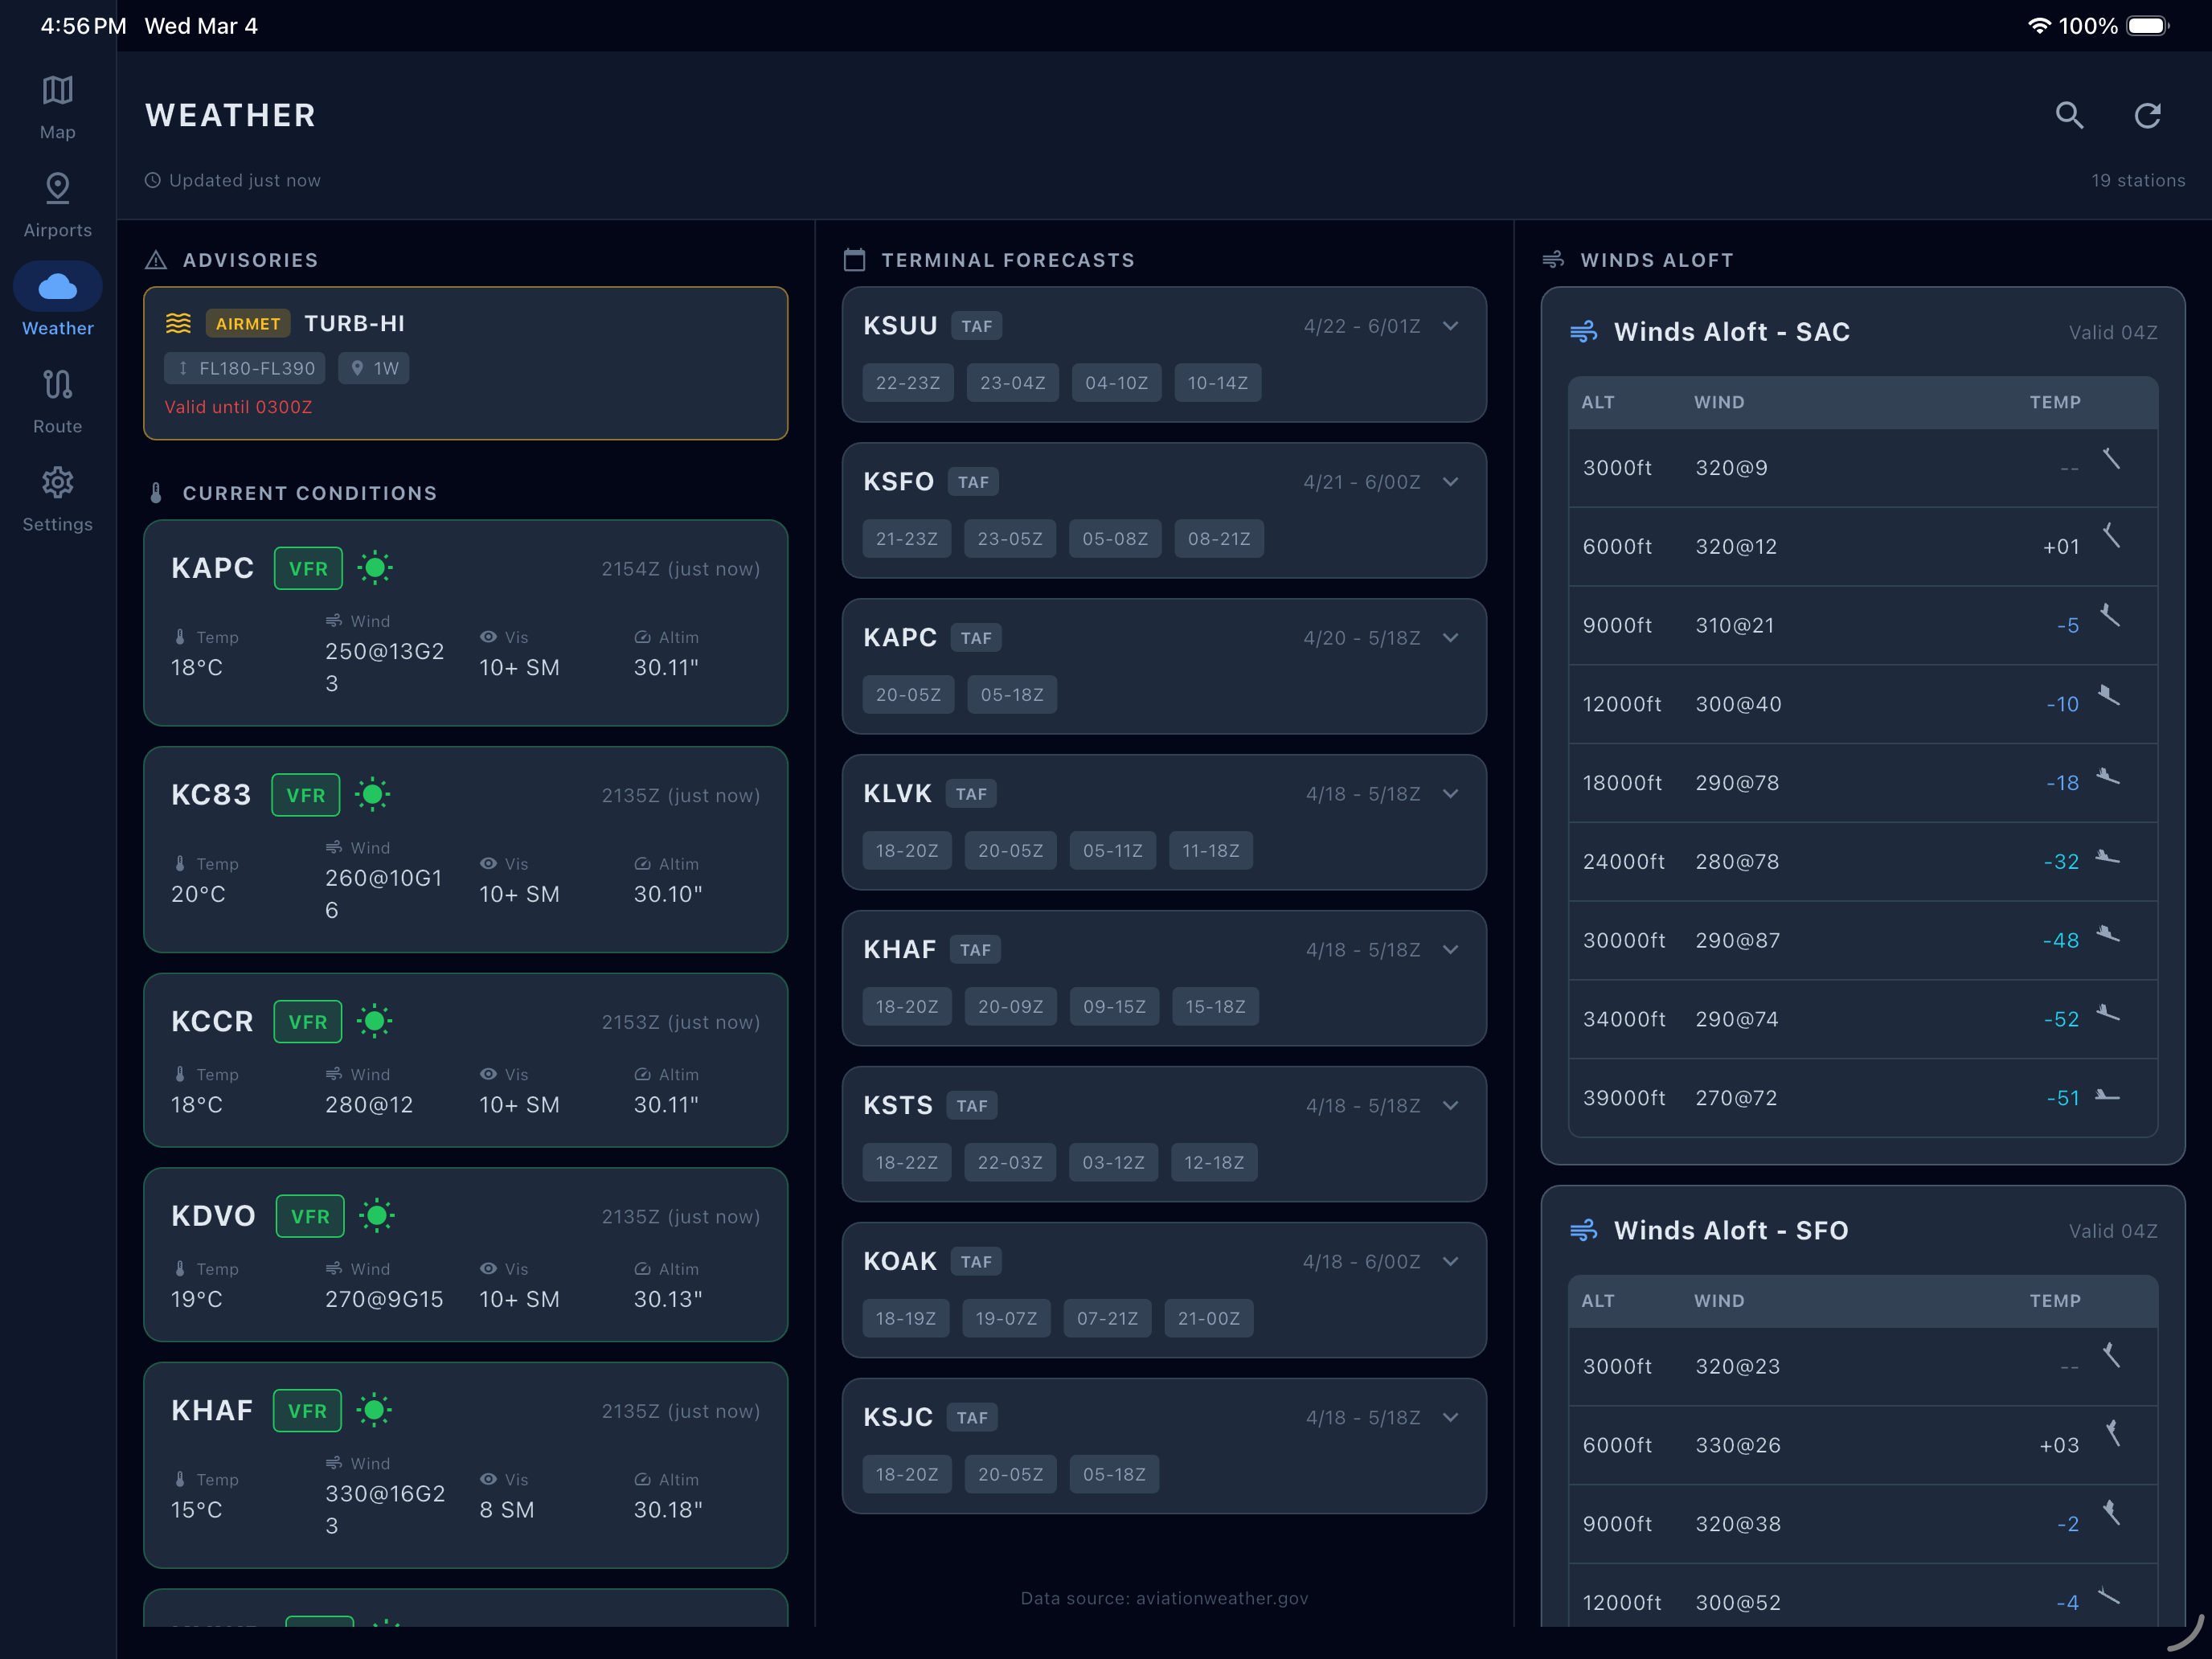The height and width of the screenshot is (1659, 2212).
Task: Select KSUU 22-23Z forecast period chip
Action: [x=908, y=383]
